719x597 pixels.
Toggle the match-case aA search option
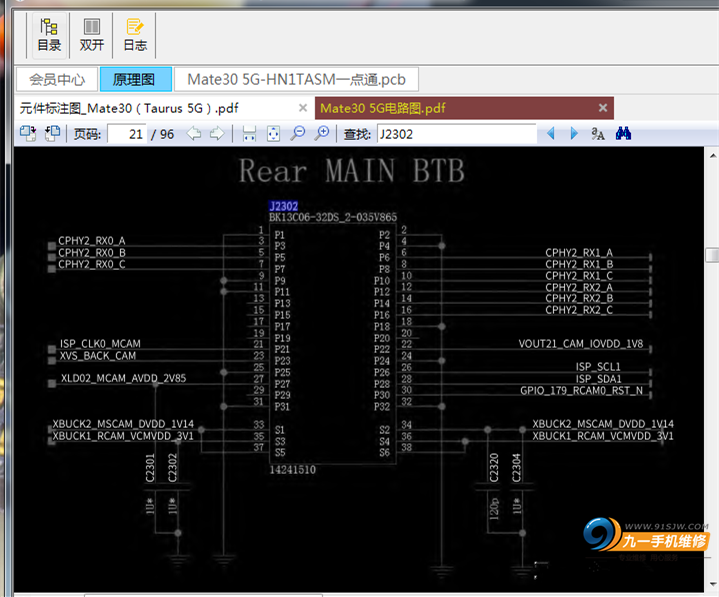[x=597, y=133]
